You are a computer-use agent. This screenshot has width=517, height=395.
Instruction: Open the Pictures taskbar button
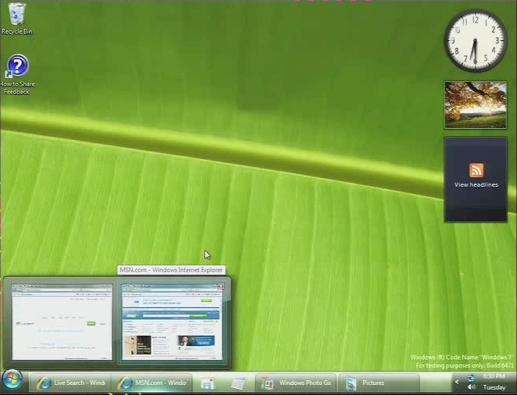point(379,383)
